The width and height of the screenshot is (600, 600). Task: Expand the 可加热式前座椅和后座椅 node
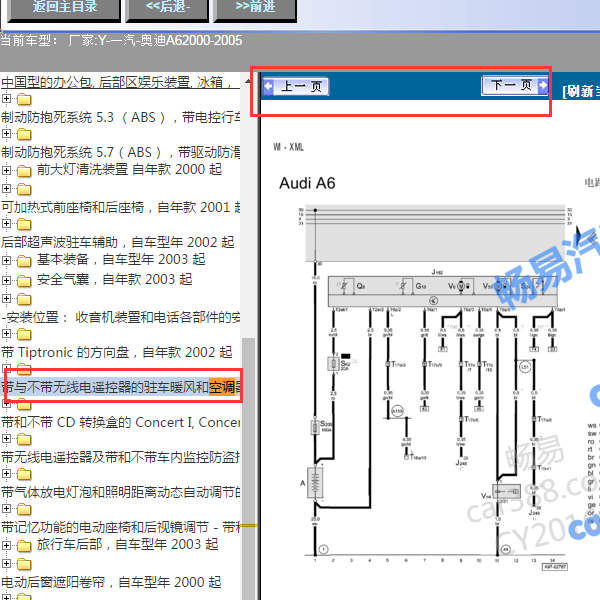6,188
